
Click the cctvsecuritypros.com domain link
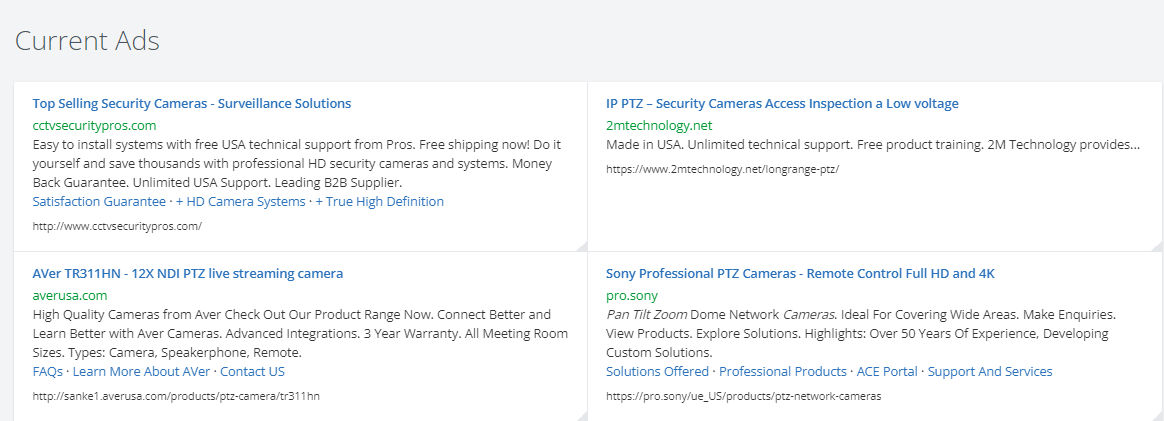pos(94,125)
